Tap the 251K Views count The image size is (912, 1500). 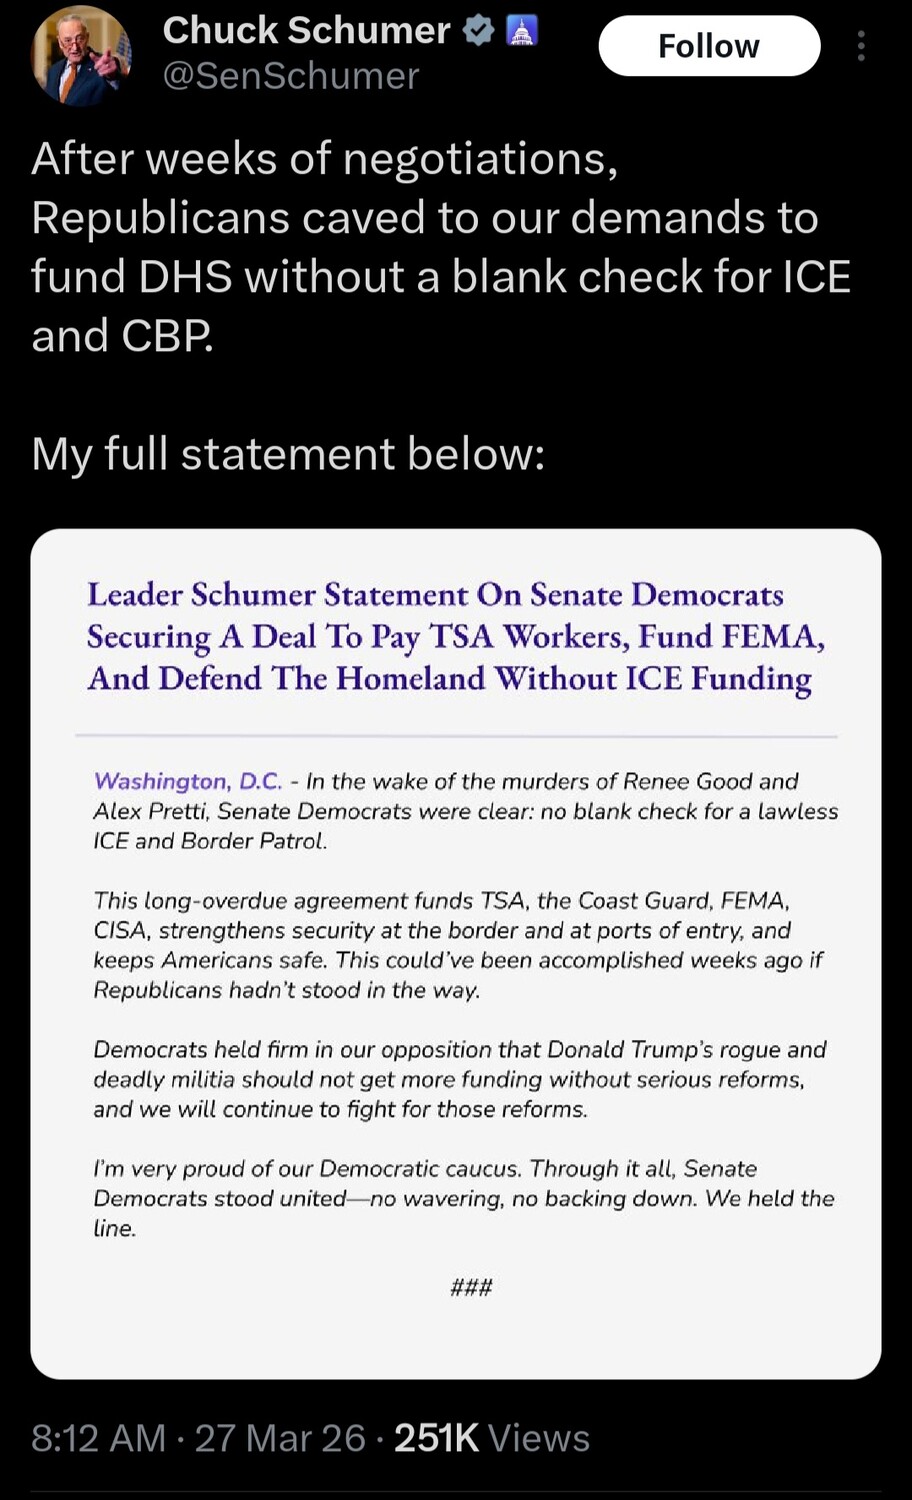pyautogui.click(x=491, y=1438)
